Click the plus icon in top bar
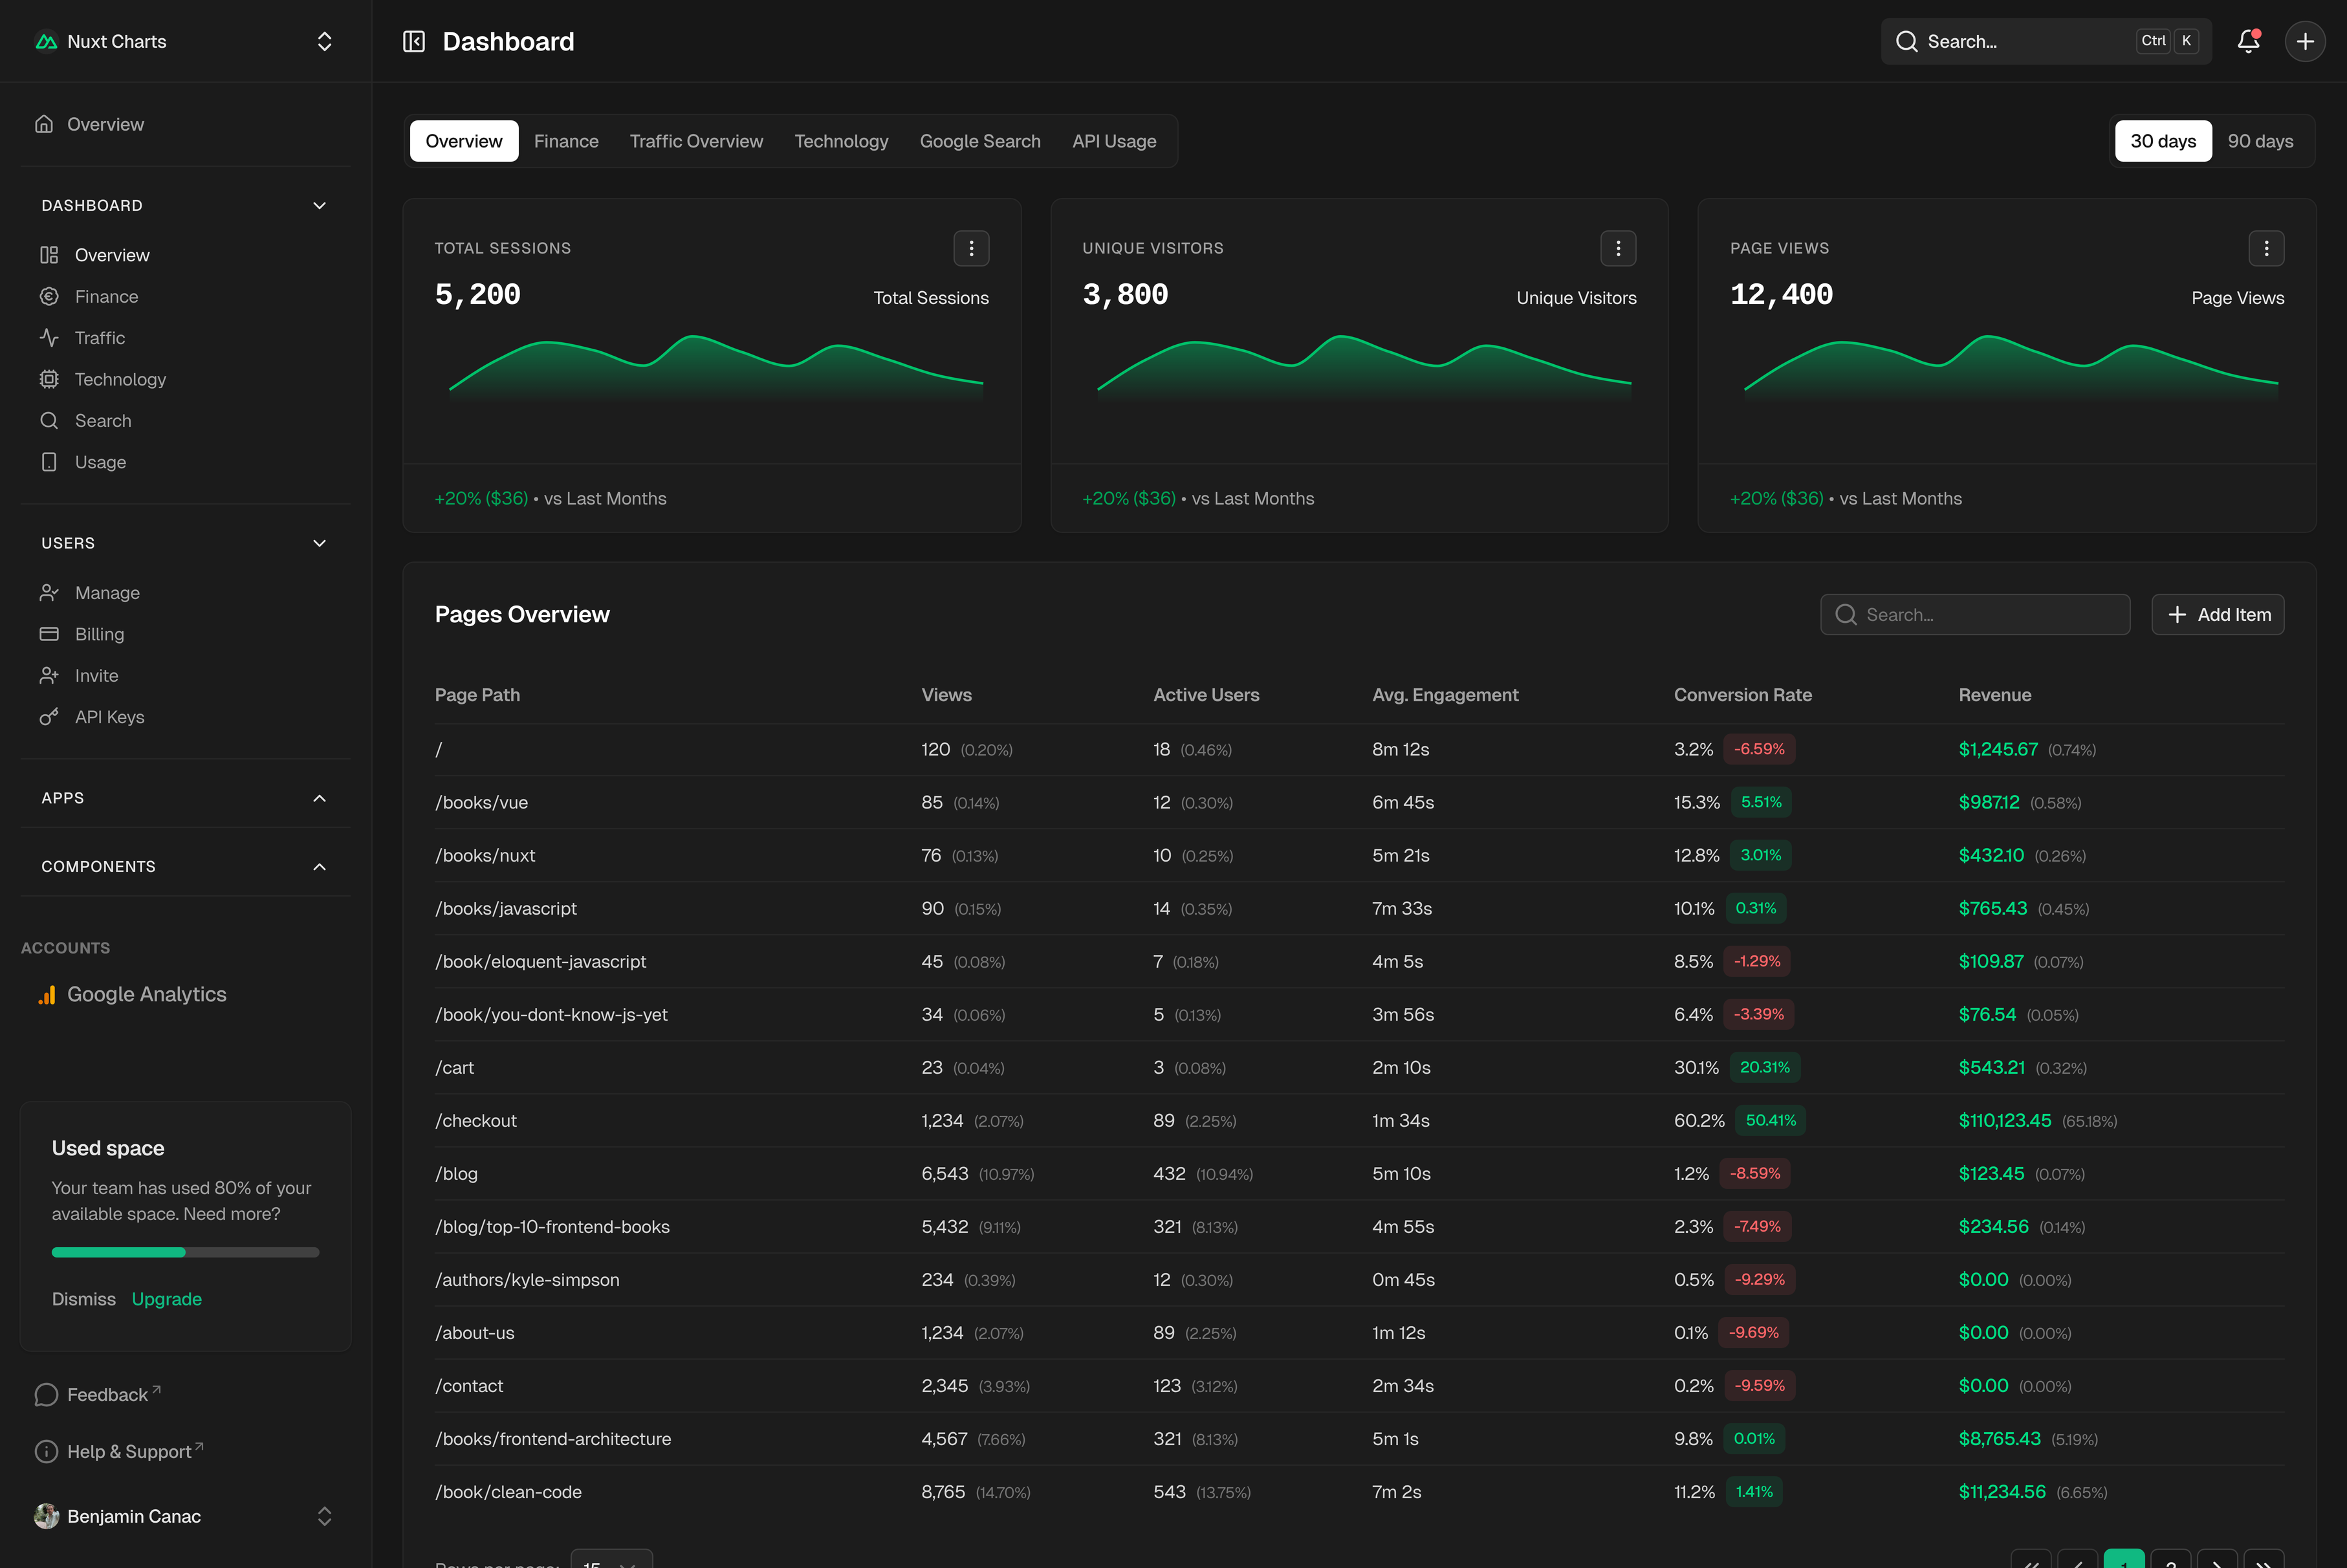Screen dimensions: 2347x1568 click(2305, 41)
